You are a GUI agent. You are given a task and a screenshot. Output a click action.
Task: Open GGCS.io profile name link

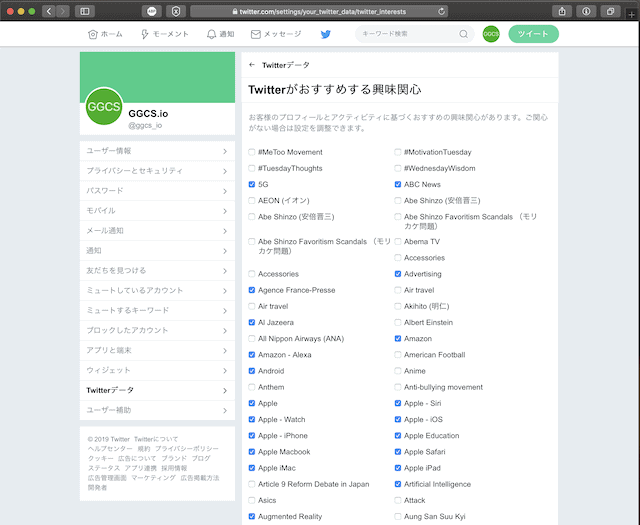(x=148, y=113)
